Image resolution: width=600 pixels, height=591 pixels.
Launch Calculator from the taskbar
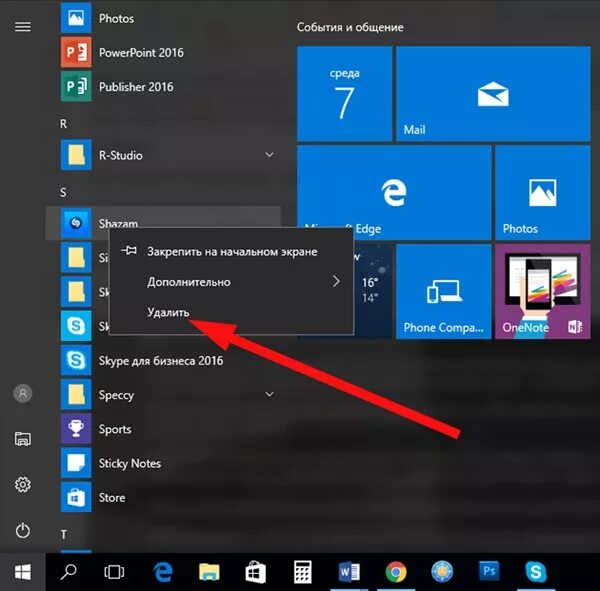click(x=302, y=572)
